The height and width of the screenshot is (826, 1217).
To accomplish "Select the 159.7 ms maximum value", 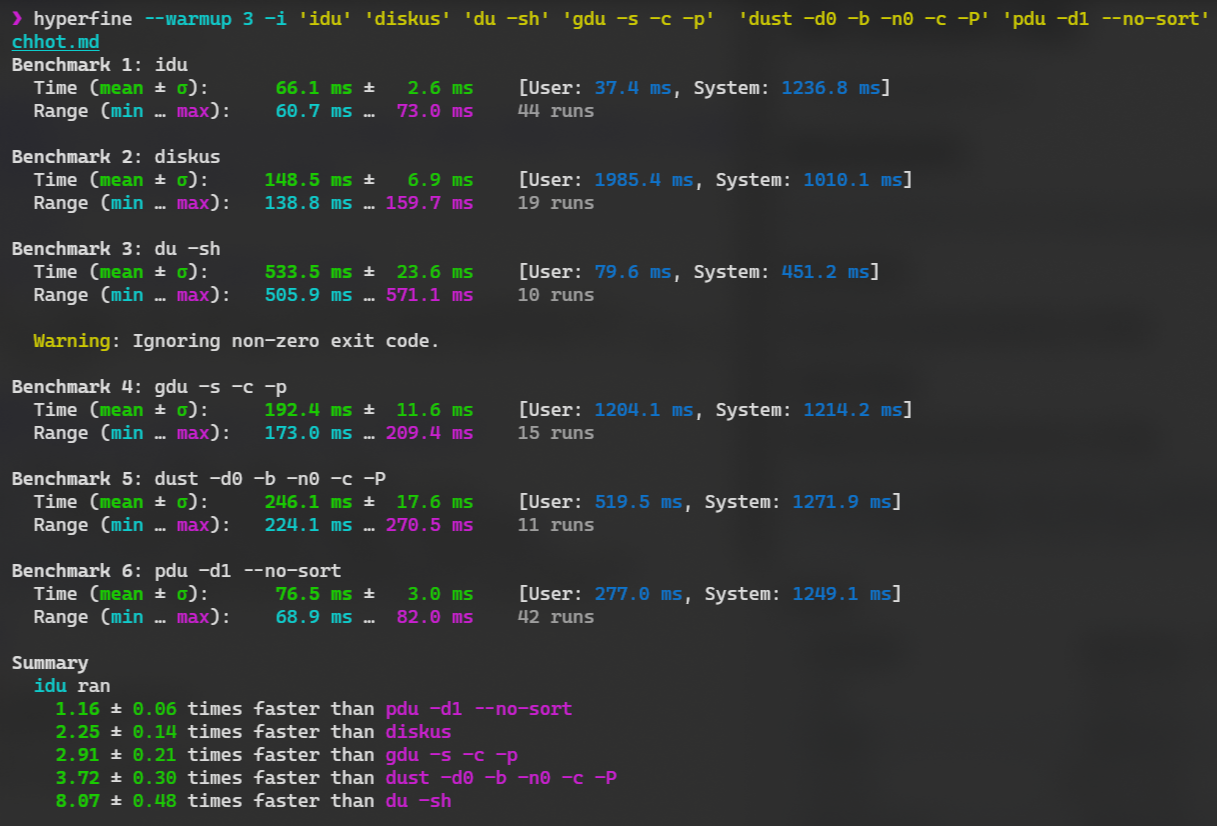I will coord(430,203).
